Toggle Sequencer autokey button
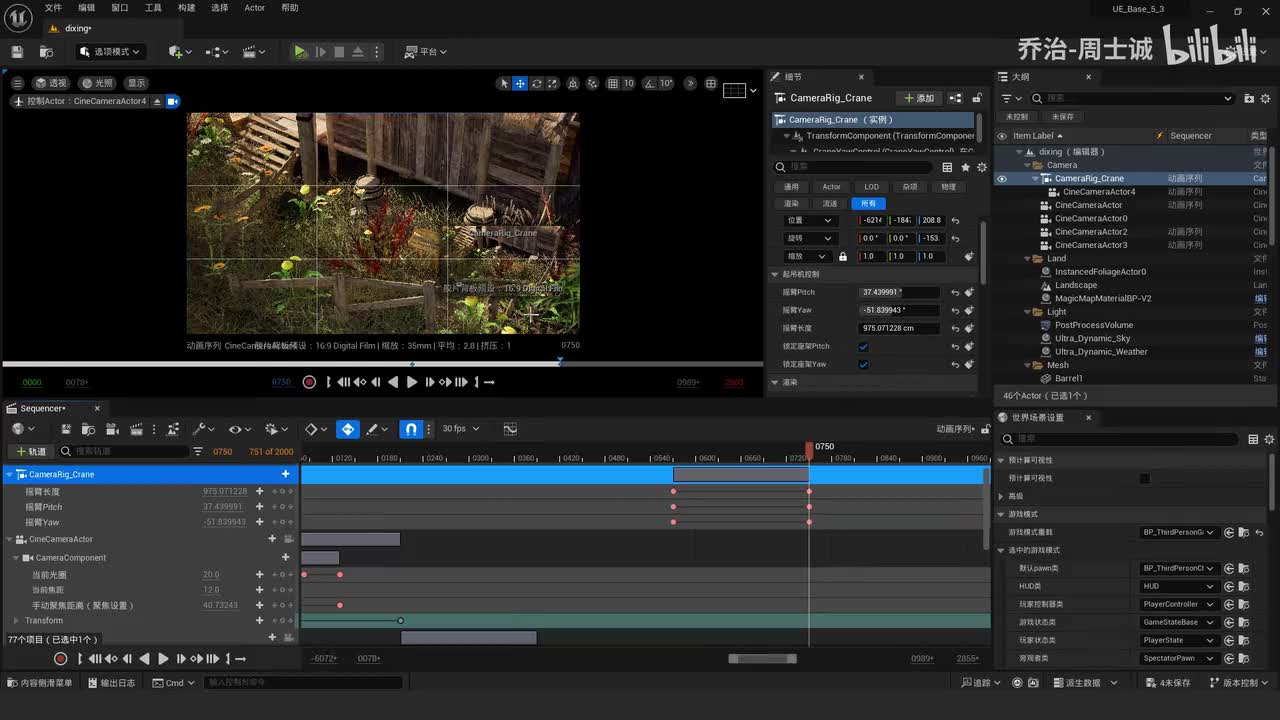 pos(347,429)
